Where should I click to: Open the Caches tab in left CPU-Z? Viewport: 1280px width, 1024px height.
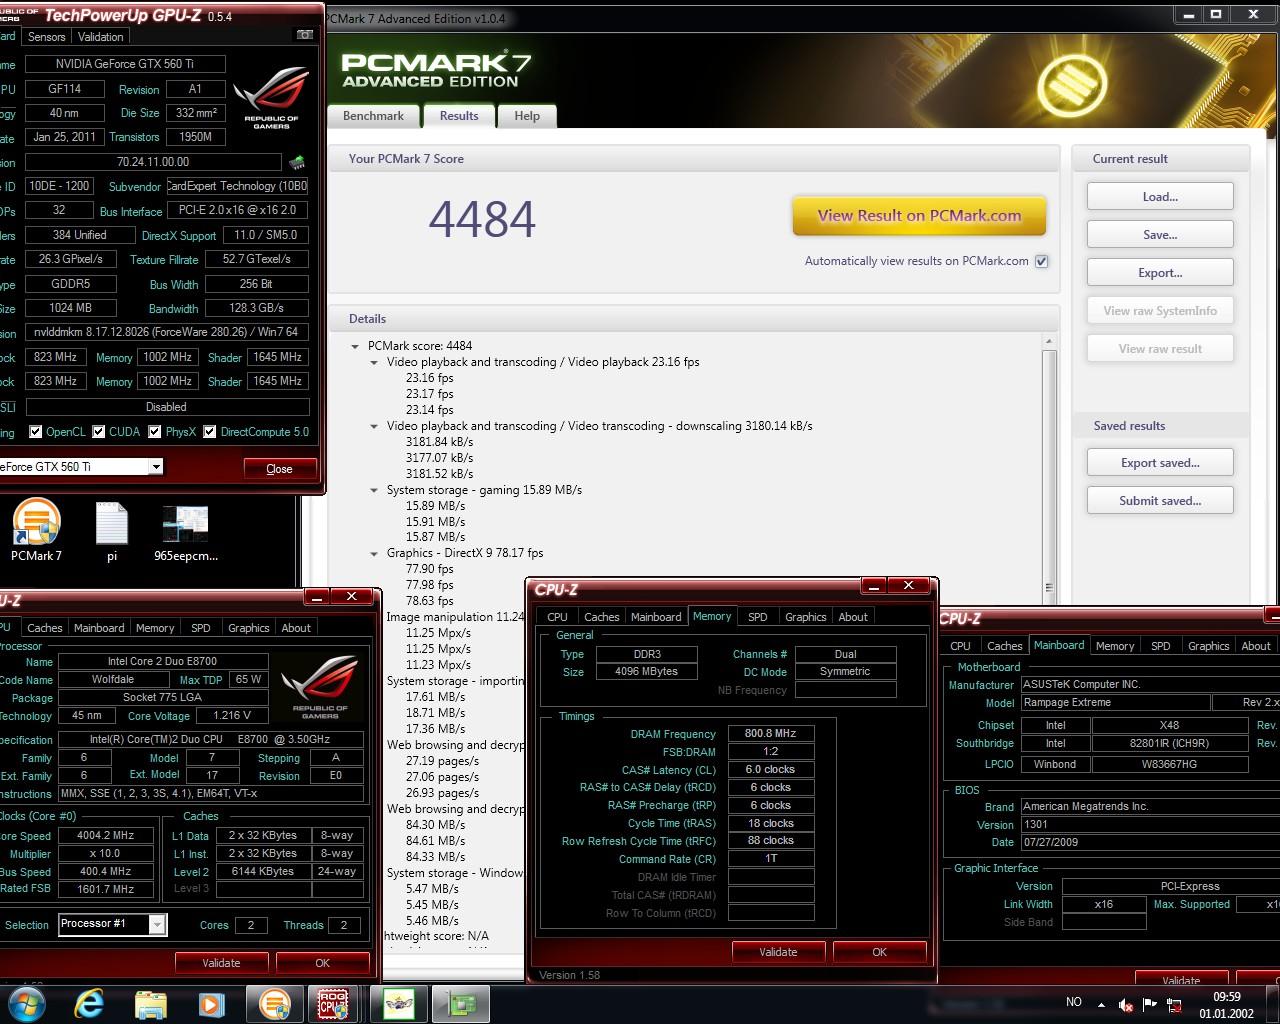(x=45, y=628)
